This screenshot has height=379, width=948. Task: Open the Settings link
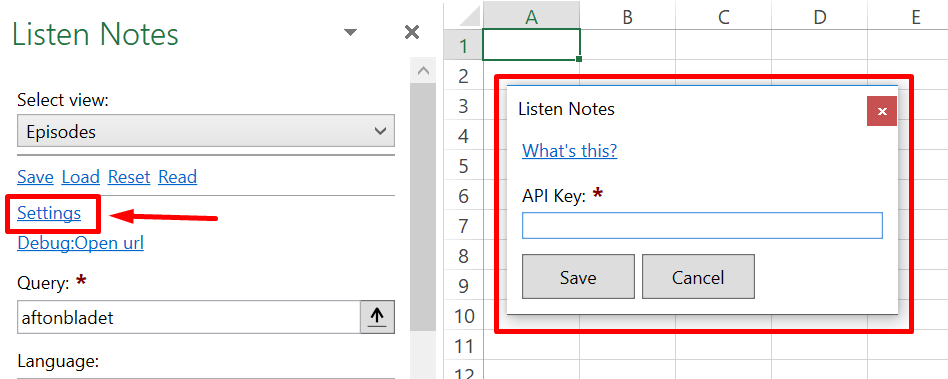(49, 213)
